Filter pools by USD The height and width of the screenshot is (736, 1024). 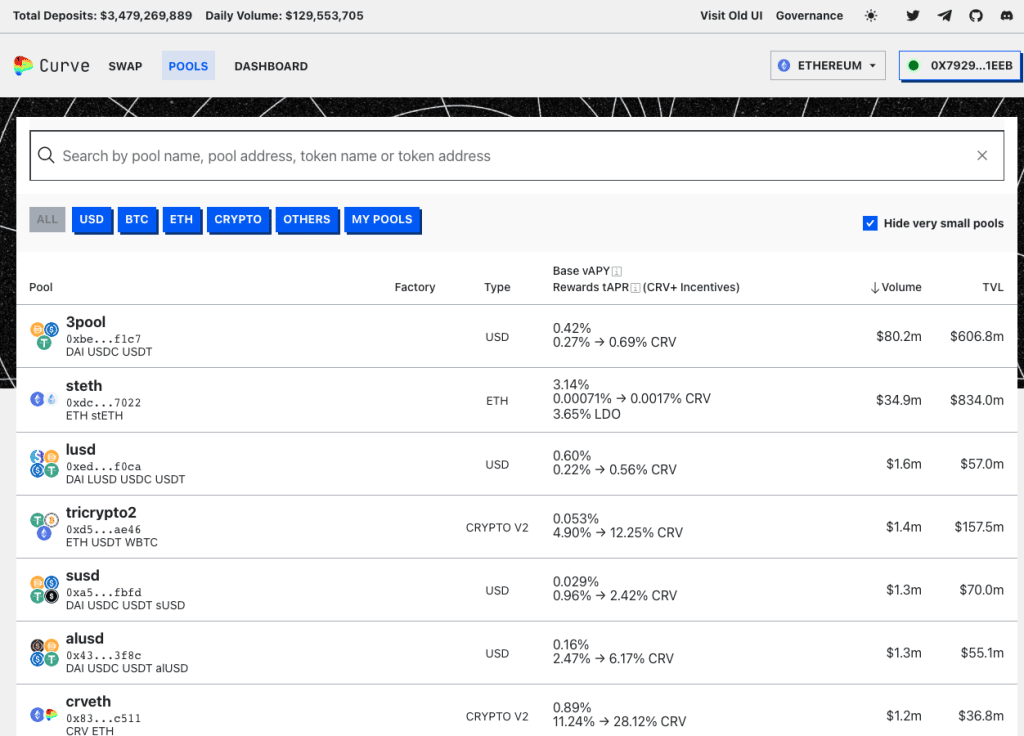pos(91,219)
